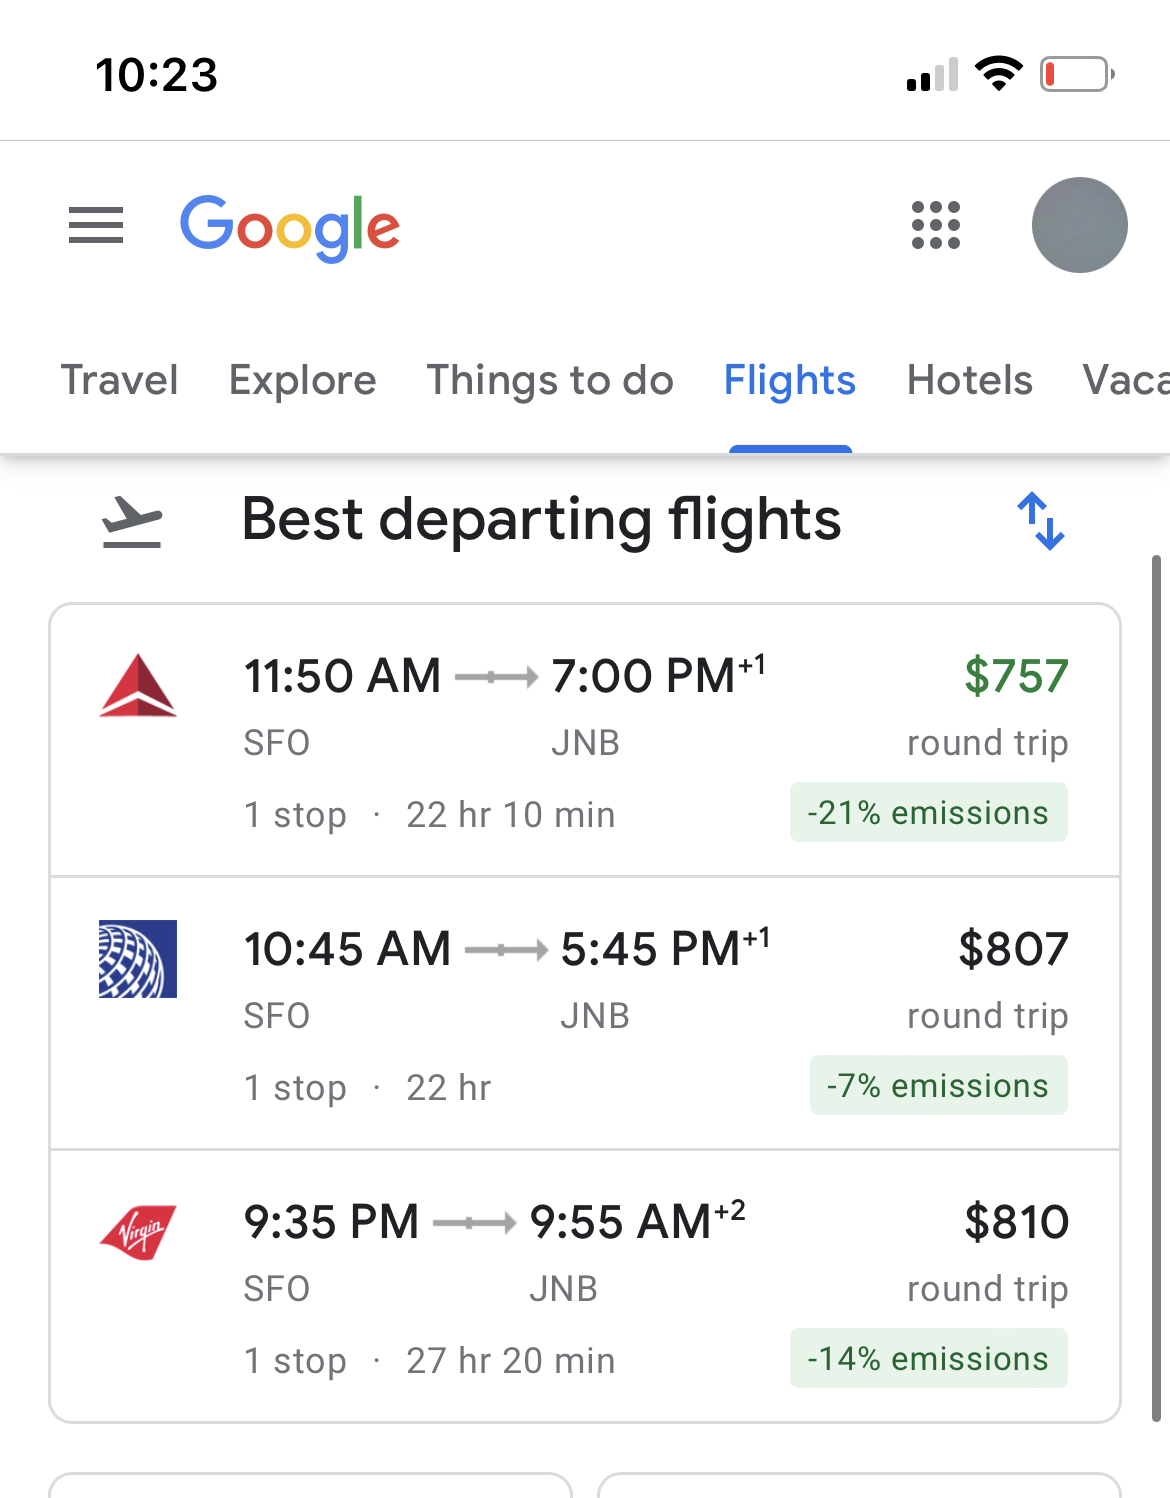Screen dimensions: 1170x1498
Task: Tap the departing plane icon
Action: [x=132, y=521]
